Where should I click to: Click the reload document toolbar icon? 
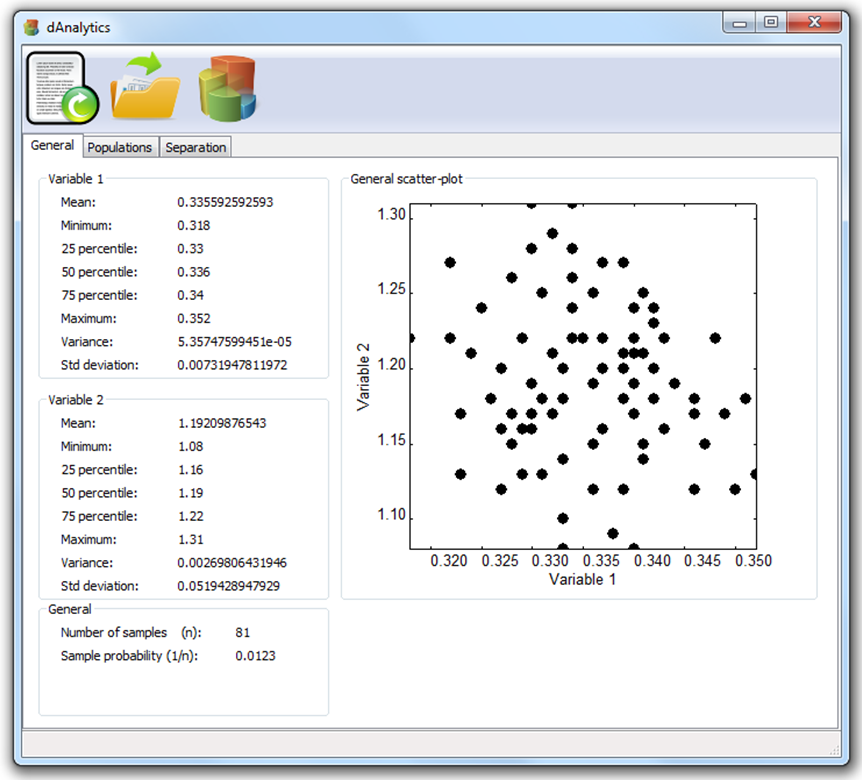tap(63, 88)
